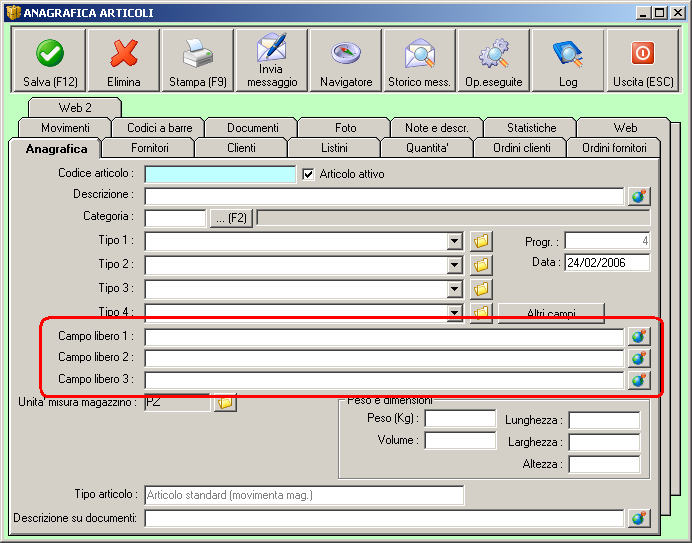Switch to the Foto tab

click(x=346, y=128)
